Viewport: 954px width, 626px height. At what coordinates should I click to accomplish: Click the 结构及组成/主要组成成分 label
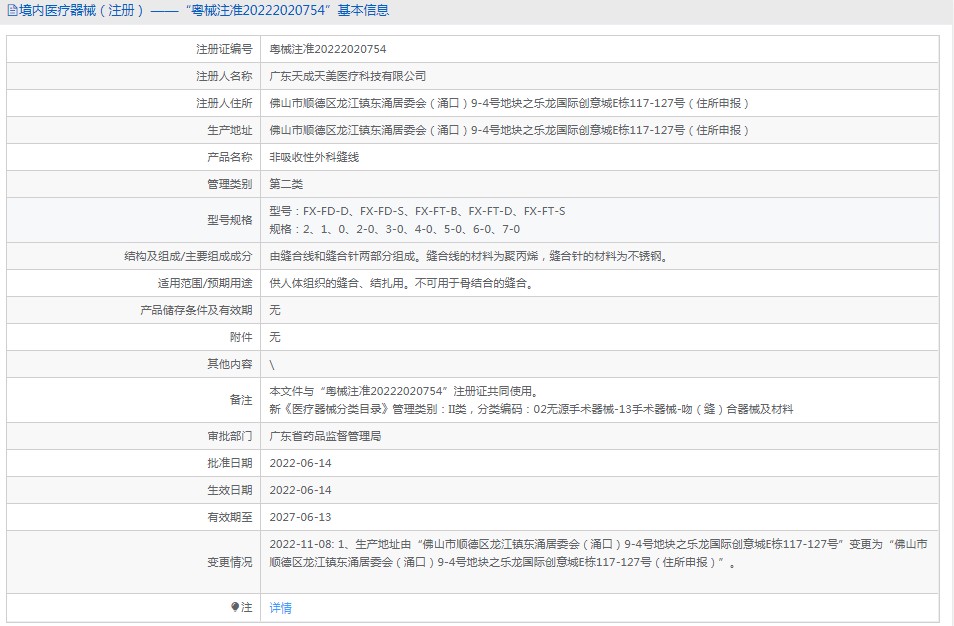coord(188,256)
